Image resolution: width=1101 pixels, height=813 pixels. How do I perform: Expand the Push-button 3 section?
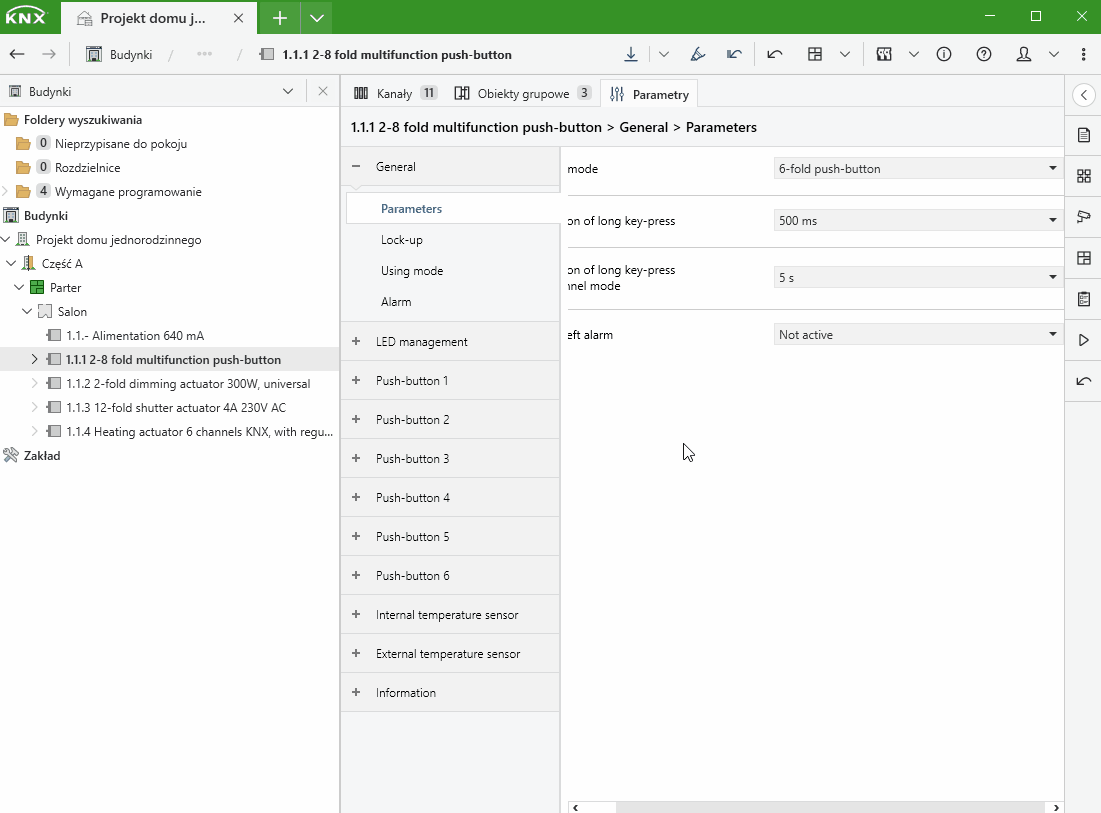point(356,459)
